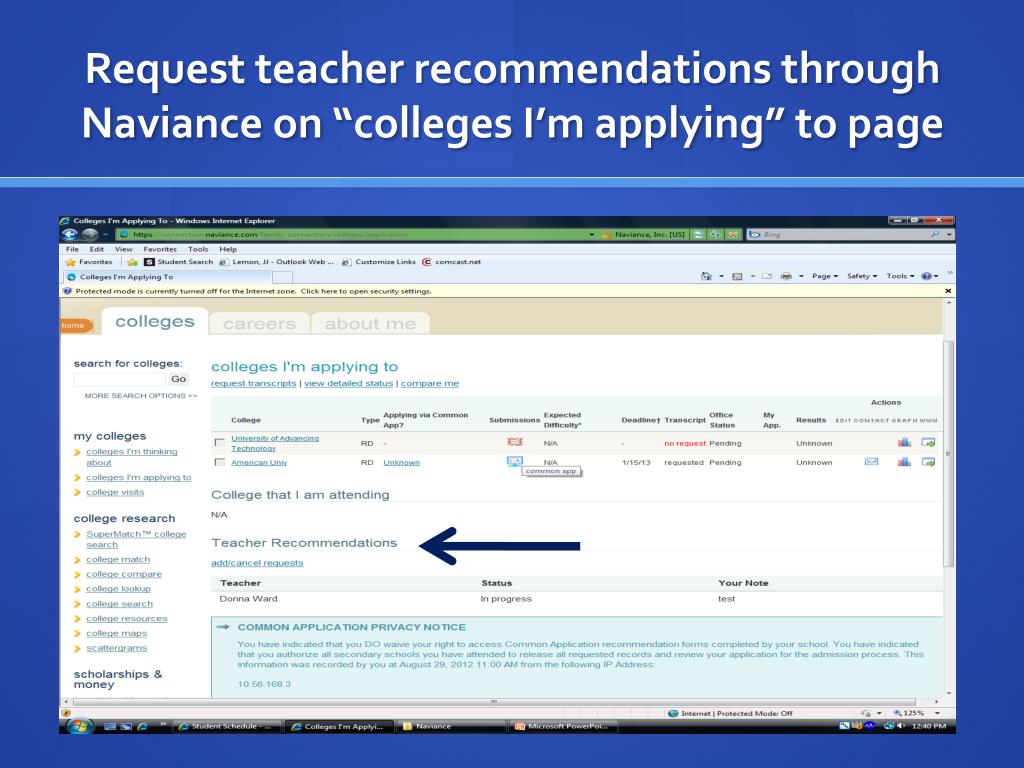Open the View menu
This screenshot has height=768, width=1024.
pos(123,249)
